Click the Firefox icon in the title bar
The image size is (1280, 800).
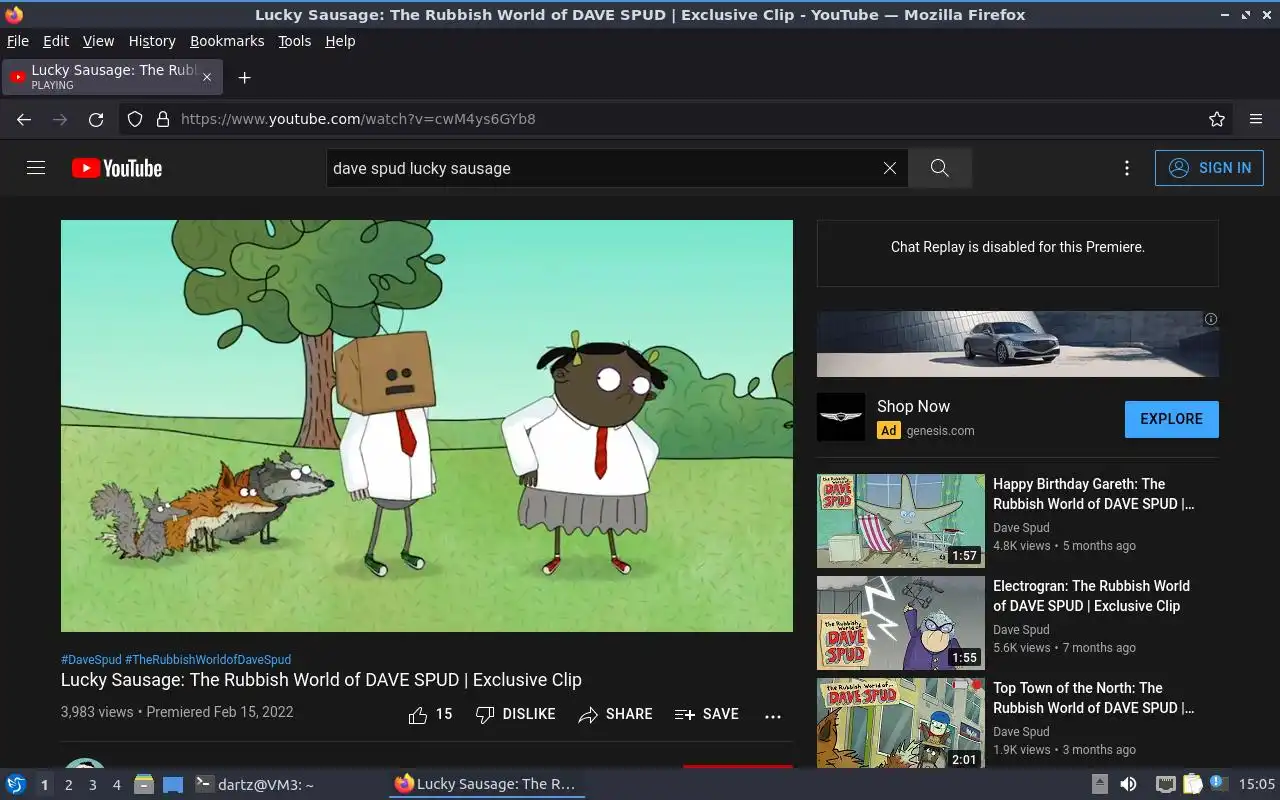14,14
